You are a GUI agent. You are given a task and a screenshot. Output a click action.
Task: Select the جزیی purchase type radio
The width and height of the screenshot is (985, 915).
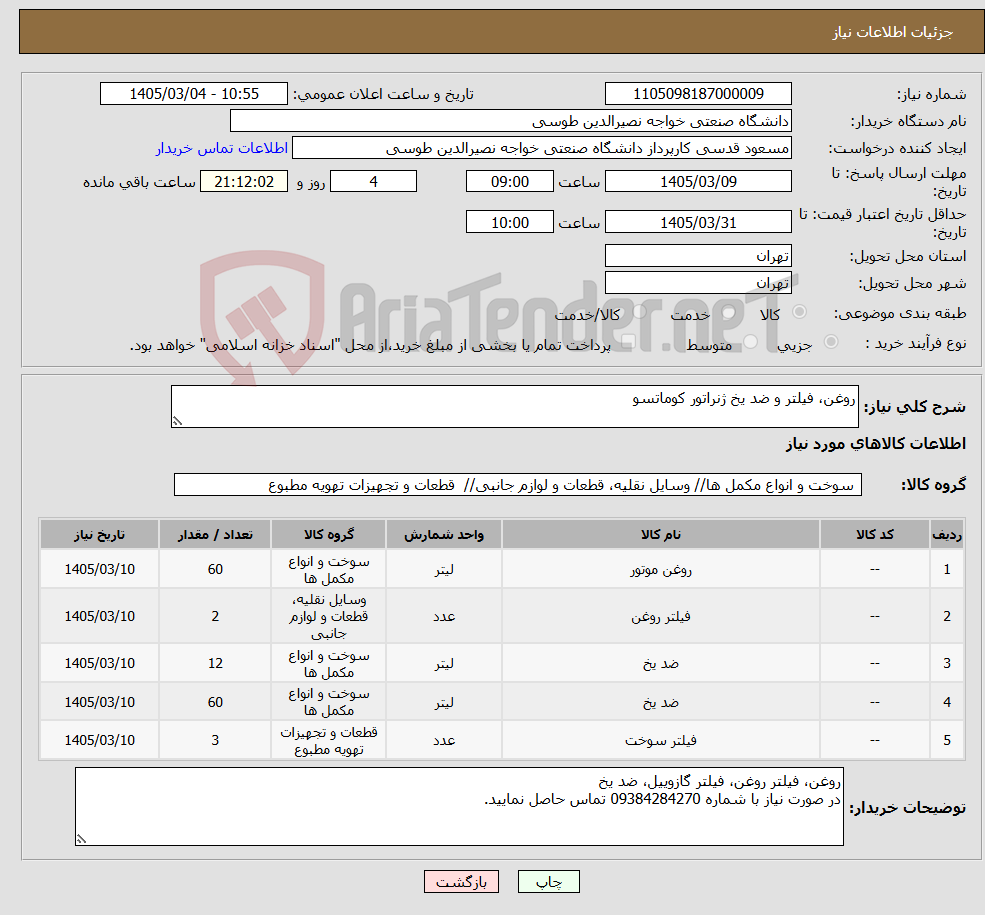(x=831, y=342)
